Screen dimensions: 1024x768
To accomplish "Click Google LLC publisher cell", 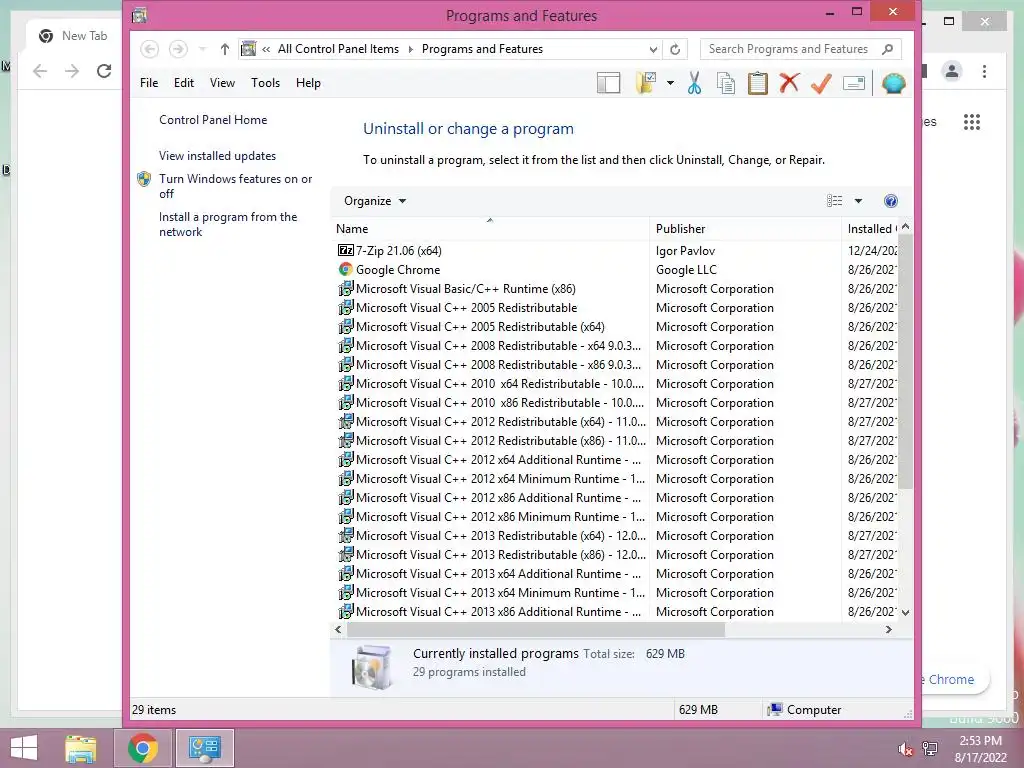I will tap(686, 270).
